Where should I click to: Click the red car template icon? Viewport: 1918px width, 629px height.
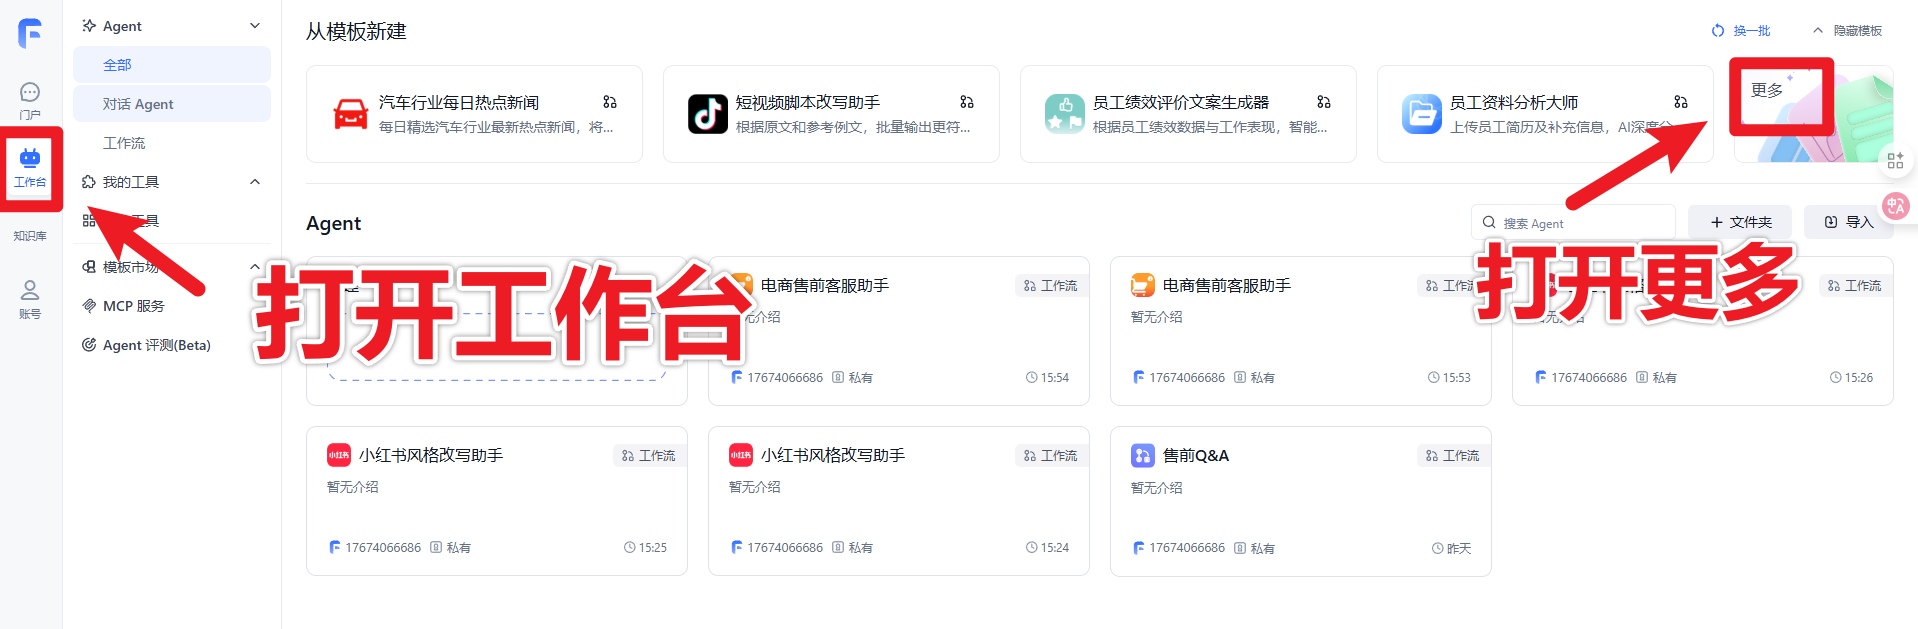[351, 114]
